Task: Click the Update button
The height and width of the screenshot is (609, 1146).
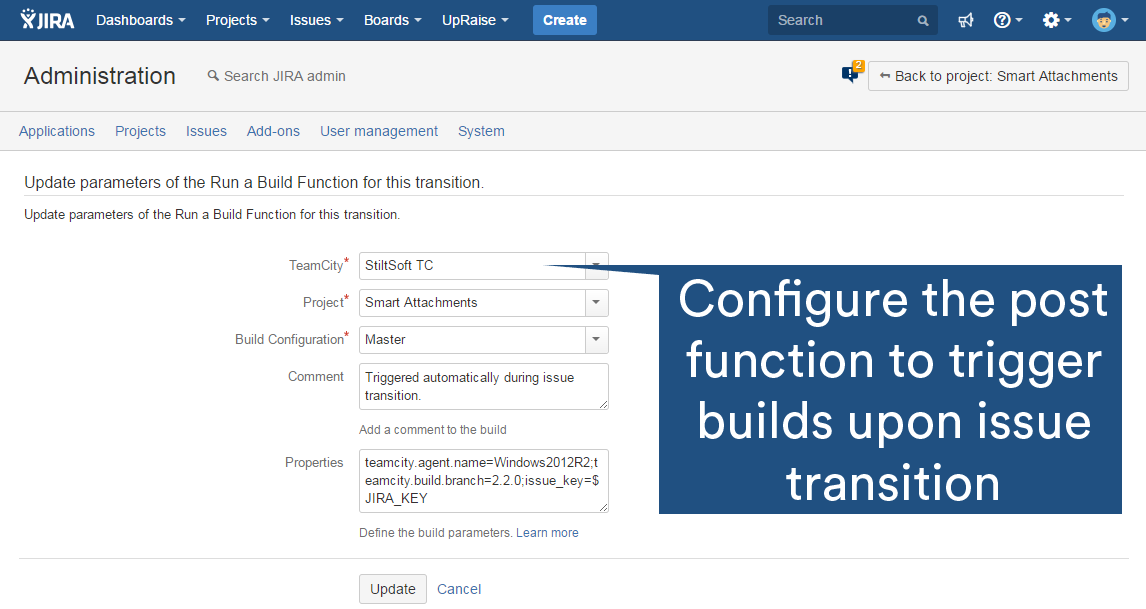Action: click(393, 589)
